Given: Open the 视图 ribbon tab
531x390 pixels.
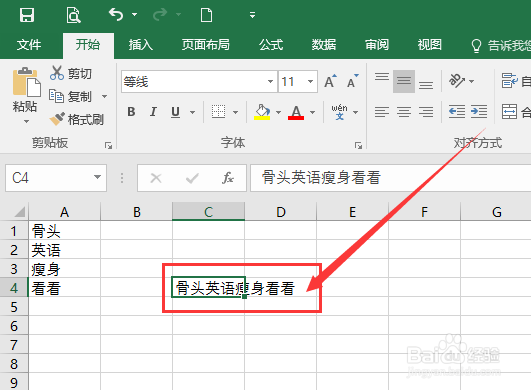Looking at the screenshot, I should [x=429, y=45].
